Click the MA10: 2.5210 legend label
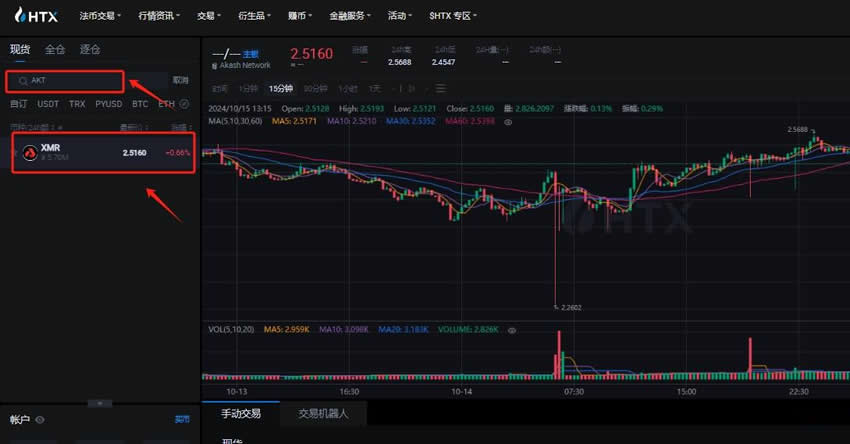850x444 pixels. (x=351, y=121)
